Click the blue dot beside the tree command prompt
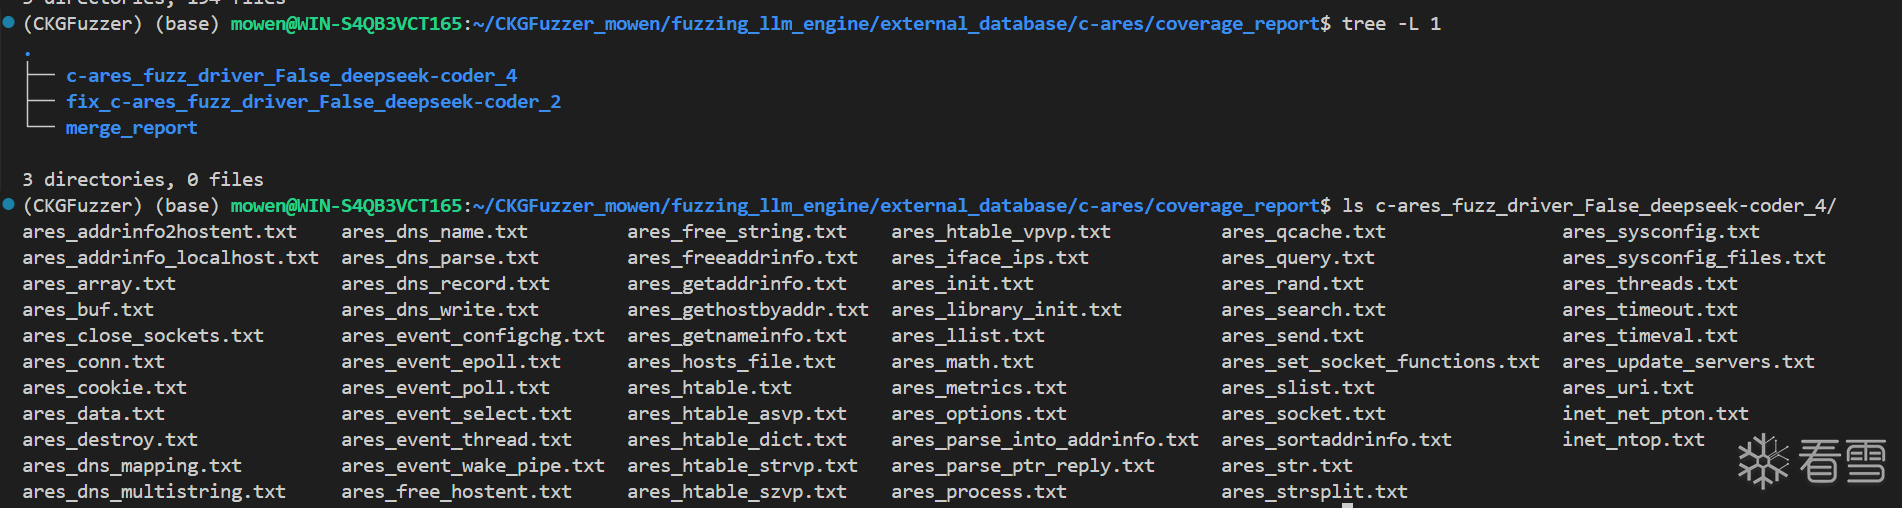The image size is (1902, 508). [9, 23]
